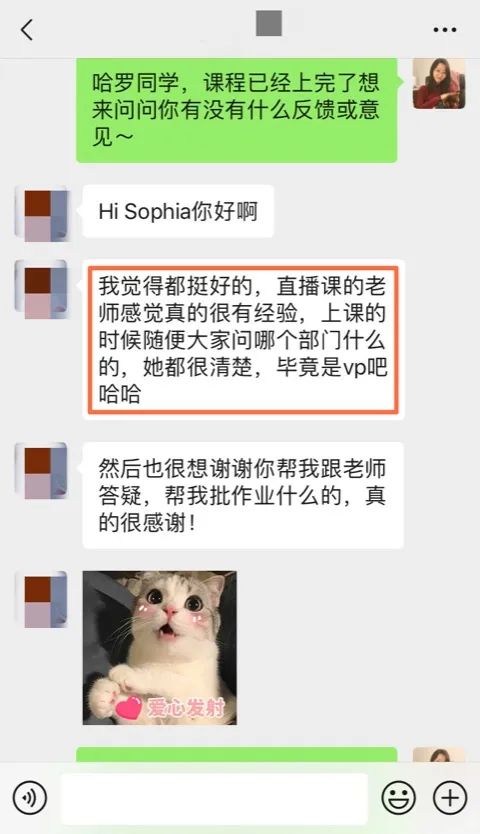Tap the partially visible sender avatar at bottom right
The height and width of the screenshot is (834, 480).
(439, 754)
